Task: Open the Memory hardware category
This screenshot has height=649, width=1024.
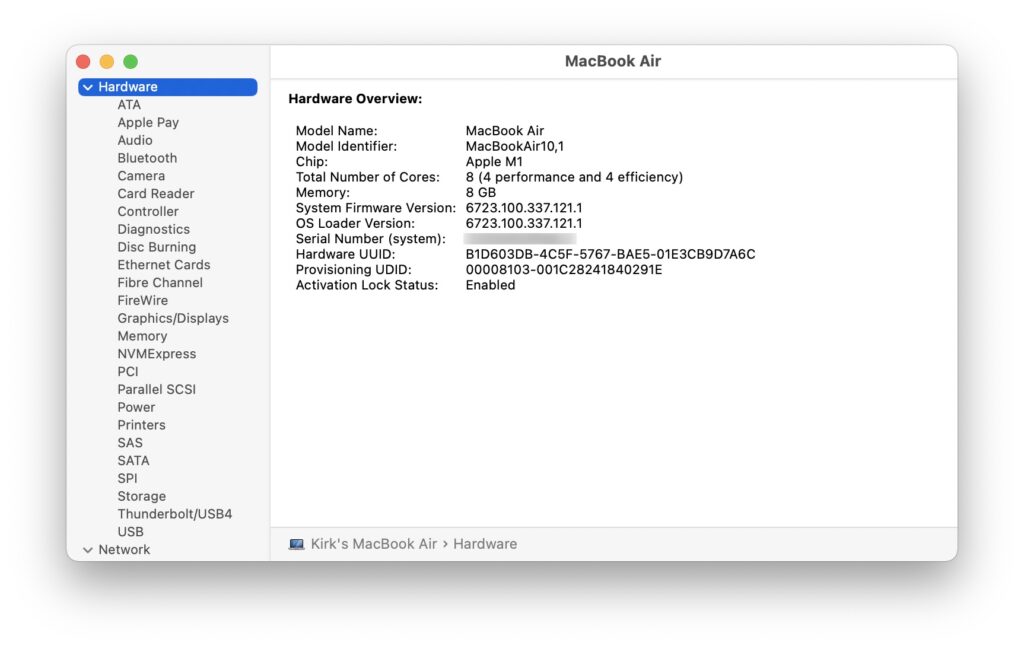Action: click(143, 336)
